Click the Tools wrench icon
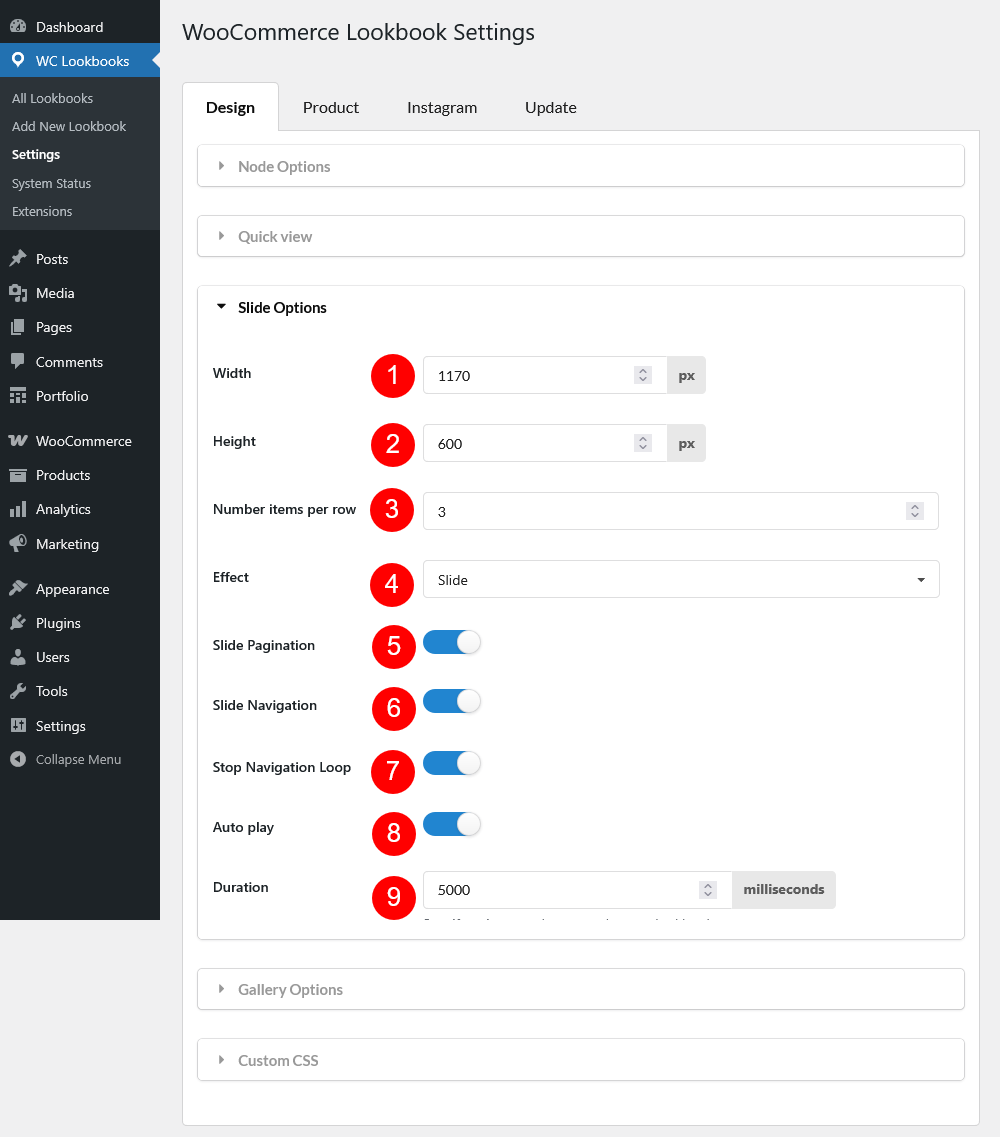The height and width of the screenshot is (1137, 1000). click(18, 691)
